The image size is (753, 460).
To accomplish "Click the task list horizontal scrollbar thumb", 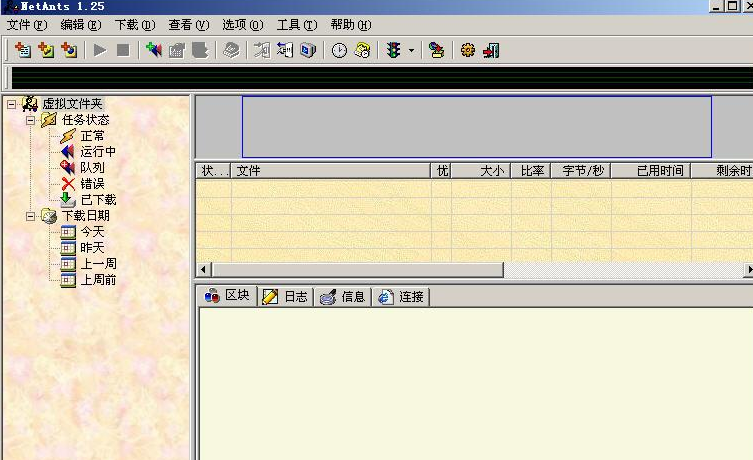I will coord(358,269).
